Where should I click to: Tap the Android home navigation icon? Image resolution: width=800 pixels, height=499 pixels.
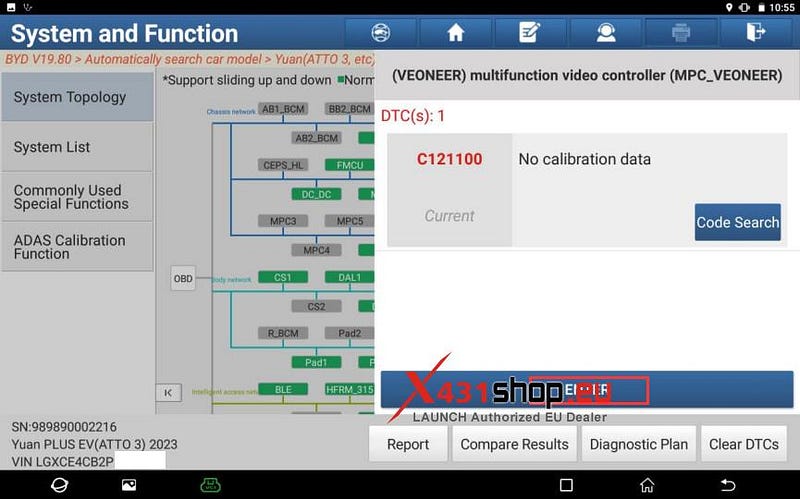(647, 485)
